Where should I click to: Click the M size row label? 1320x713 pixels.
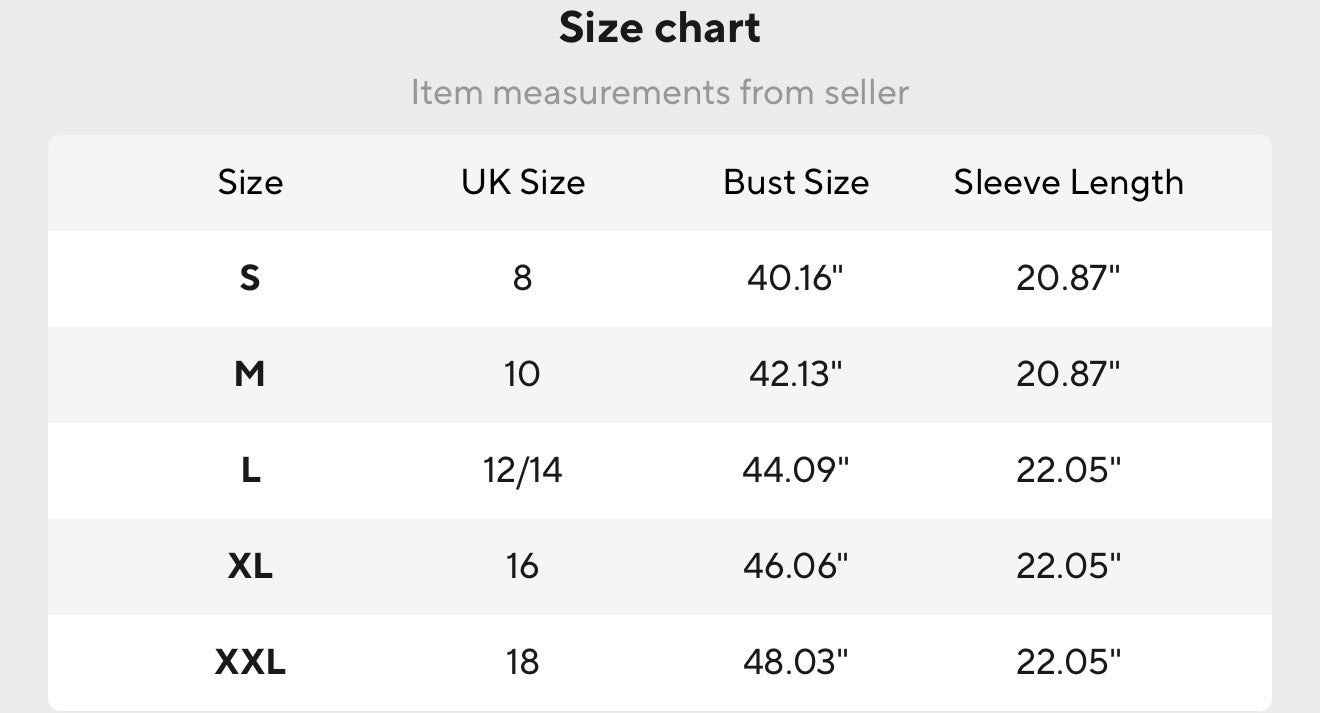pyautogui.click(x=250, y=374)
